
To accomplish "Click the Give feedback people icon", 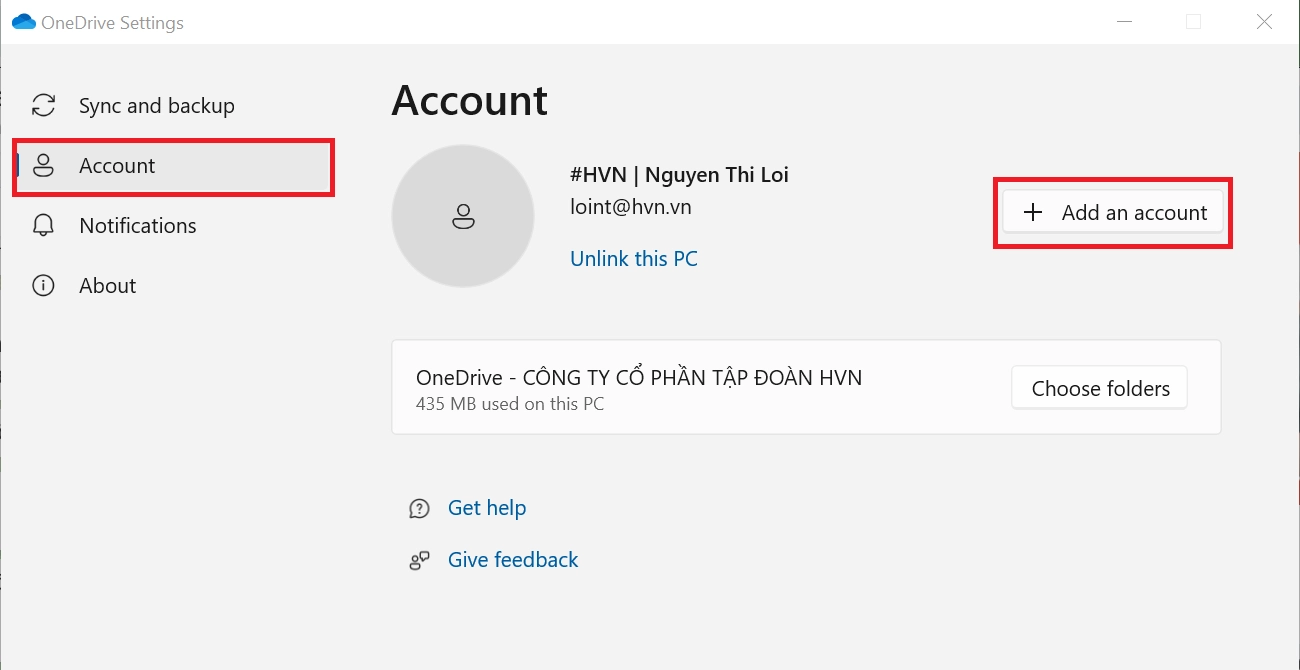I will click(x=419, y=561).
